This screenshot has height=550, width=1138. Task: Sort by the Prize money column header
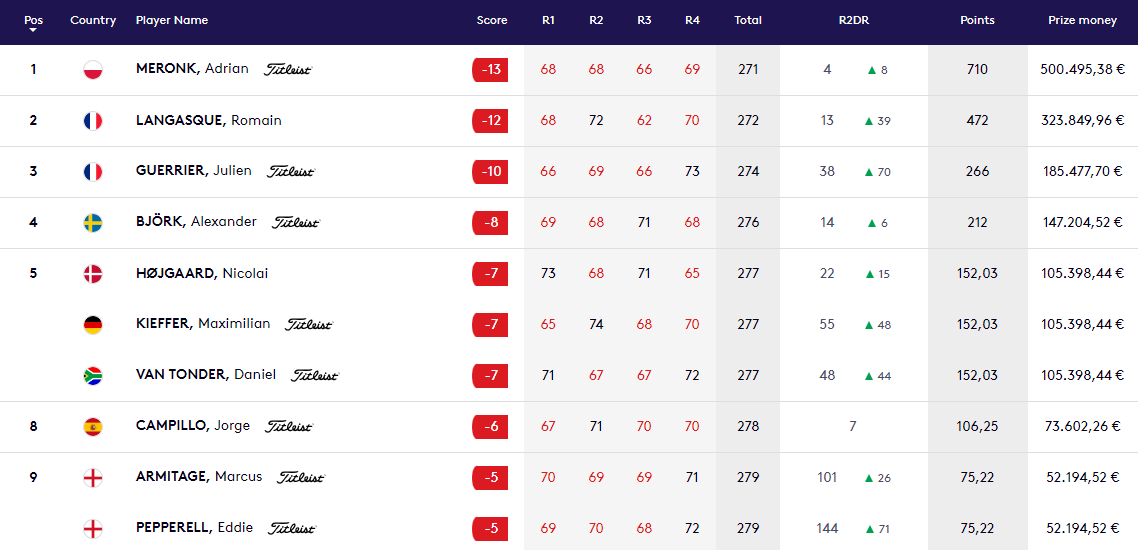pos(1082,20)
